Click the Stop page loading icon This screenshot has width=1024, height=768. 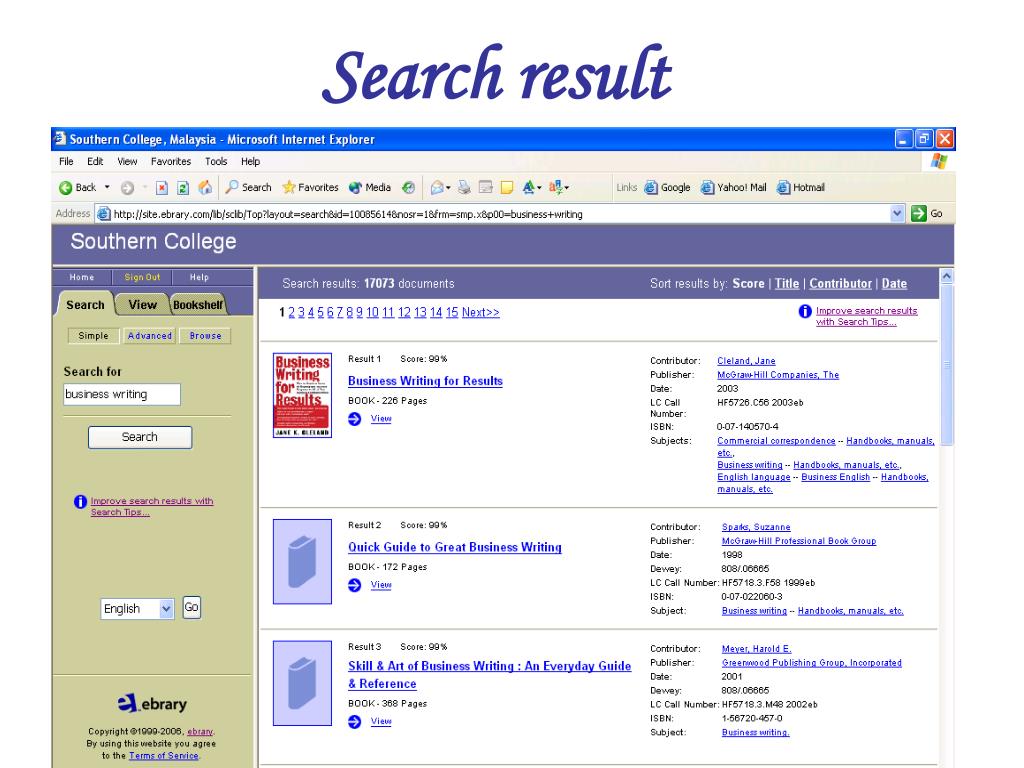pyautogui.click(x=162, y=187)
